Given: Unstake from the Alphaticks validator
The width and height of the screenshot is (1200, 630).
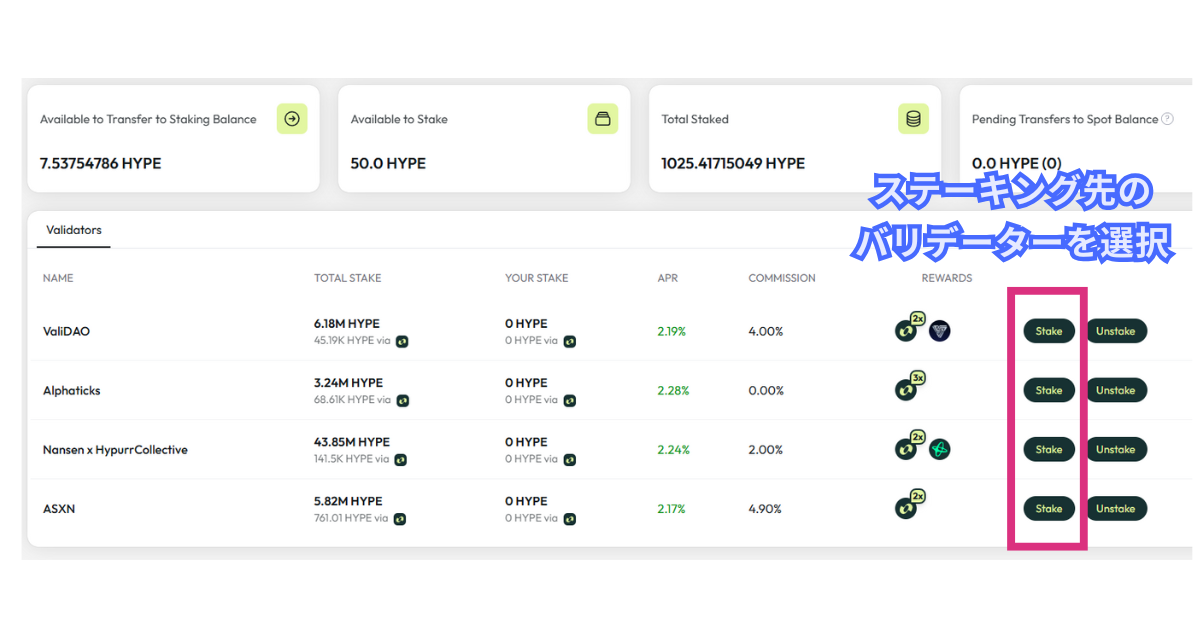Looking at the screenshot, I should point(1116,390).
